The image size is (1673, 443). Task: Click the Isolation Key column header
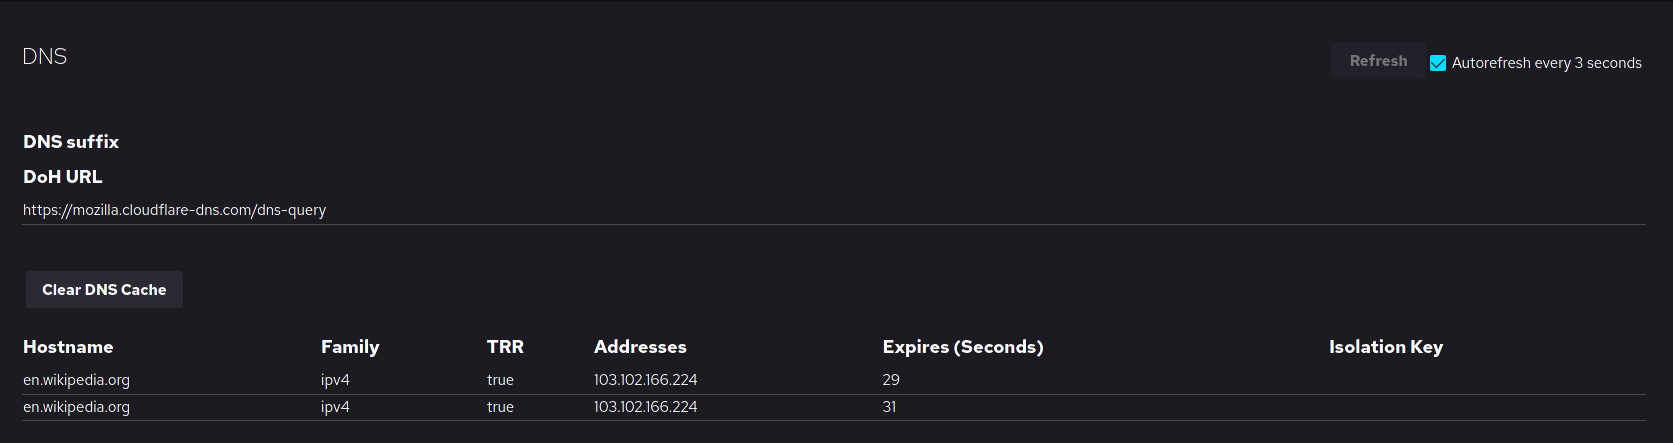1385,347
